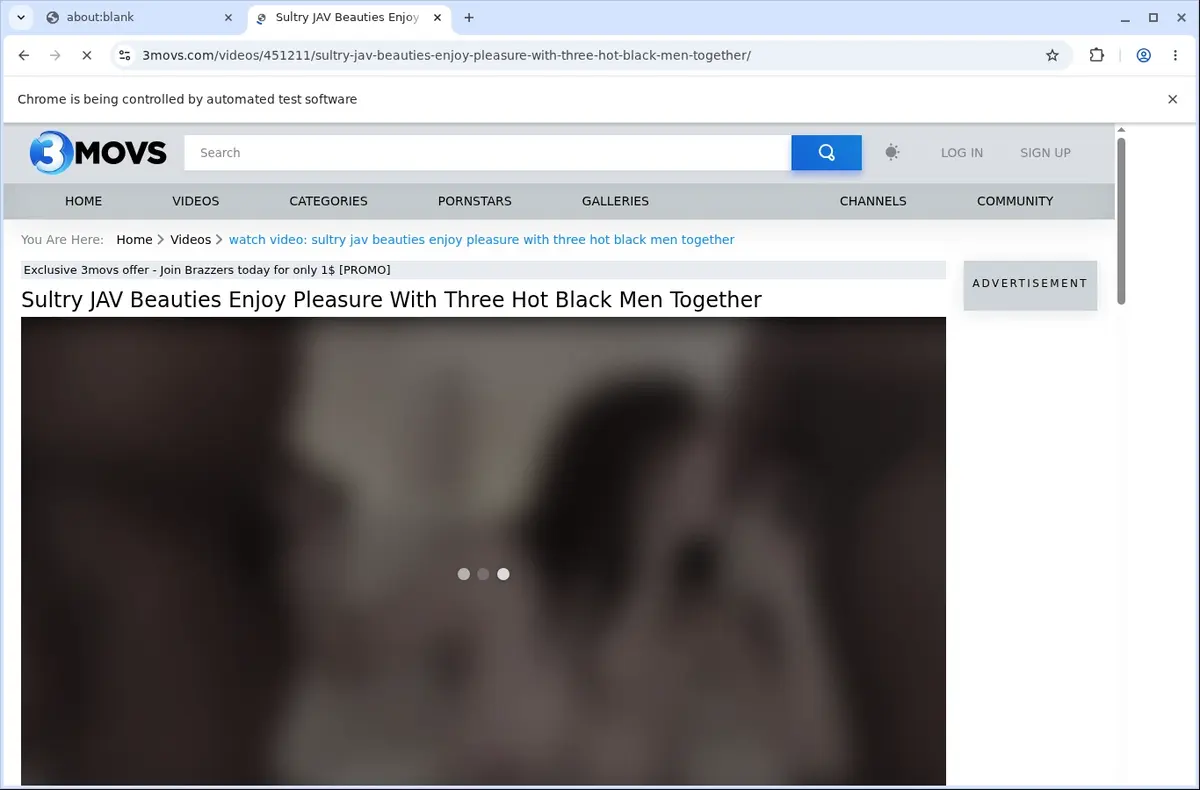This screenshot has height=790, width=1200.
Task: Click the address bar URL text
Action: pyautogui.click(x=446, y=56)
